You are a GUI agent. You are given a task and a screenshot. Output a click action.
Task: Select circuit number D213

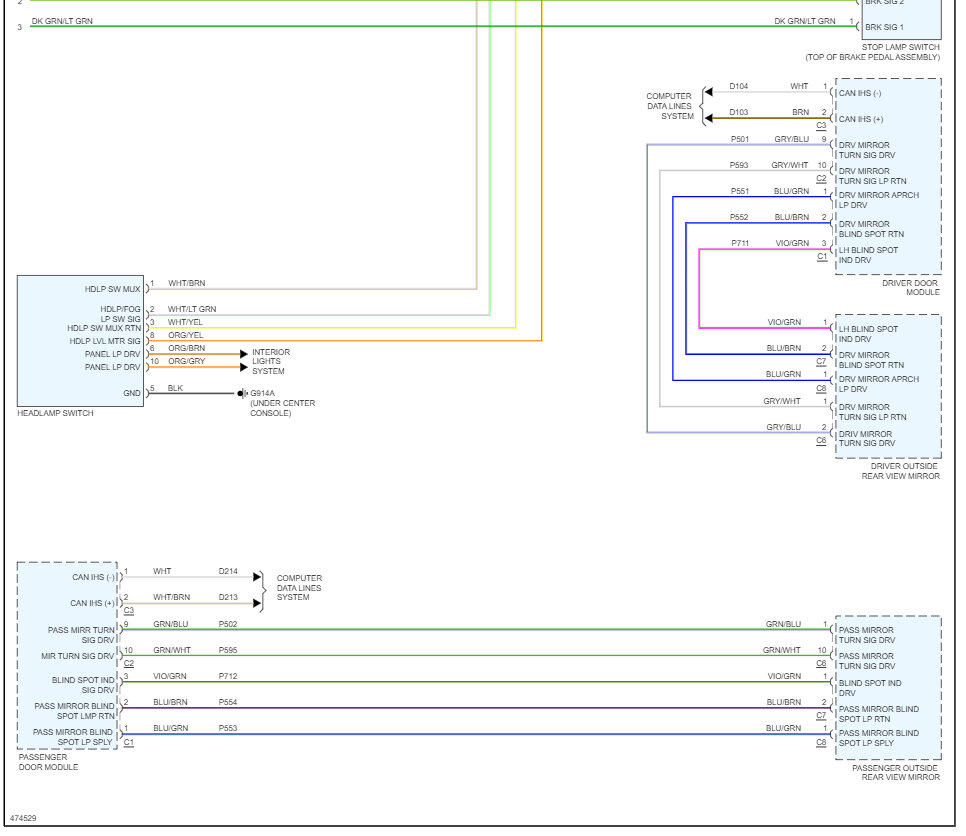(228, 597)
